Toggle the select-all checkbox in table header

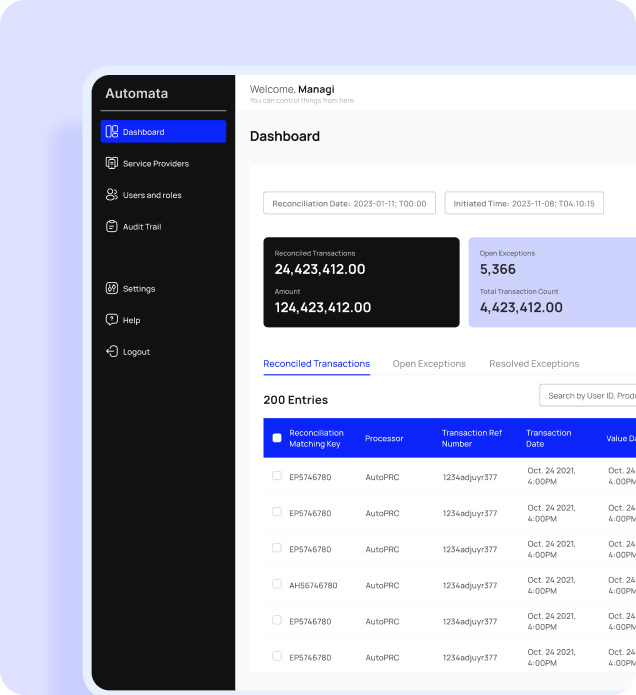click(277, 438)
